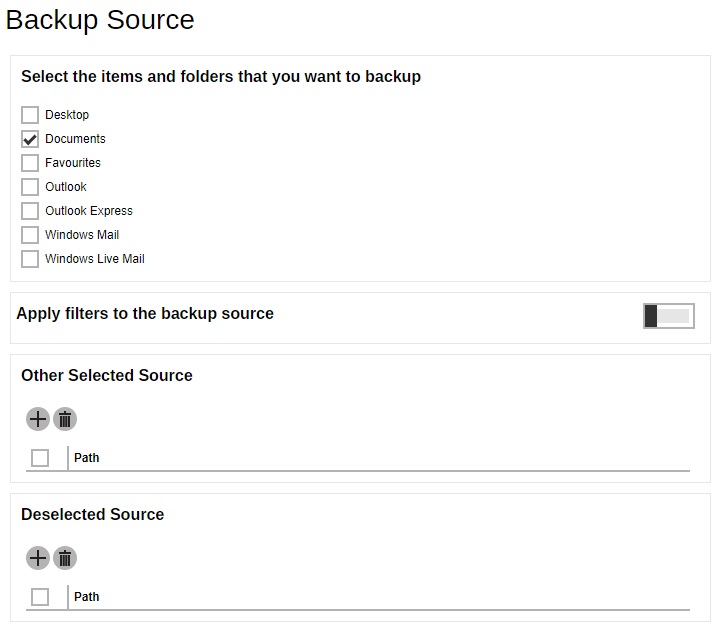Check the Desktop checkbox

pyautogui.click(x=30, y=115)
